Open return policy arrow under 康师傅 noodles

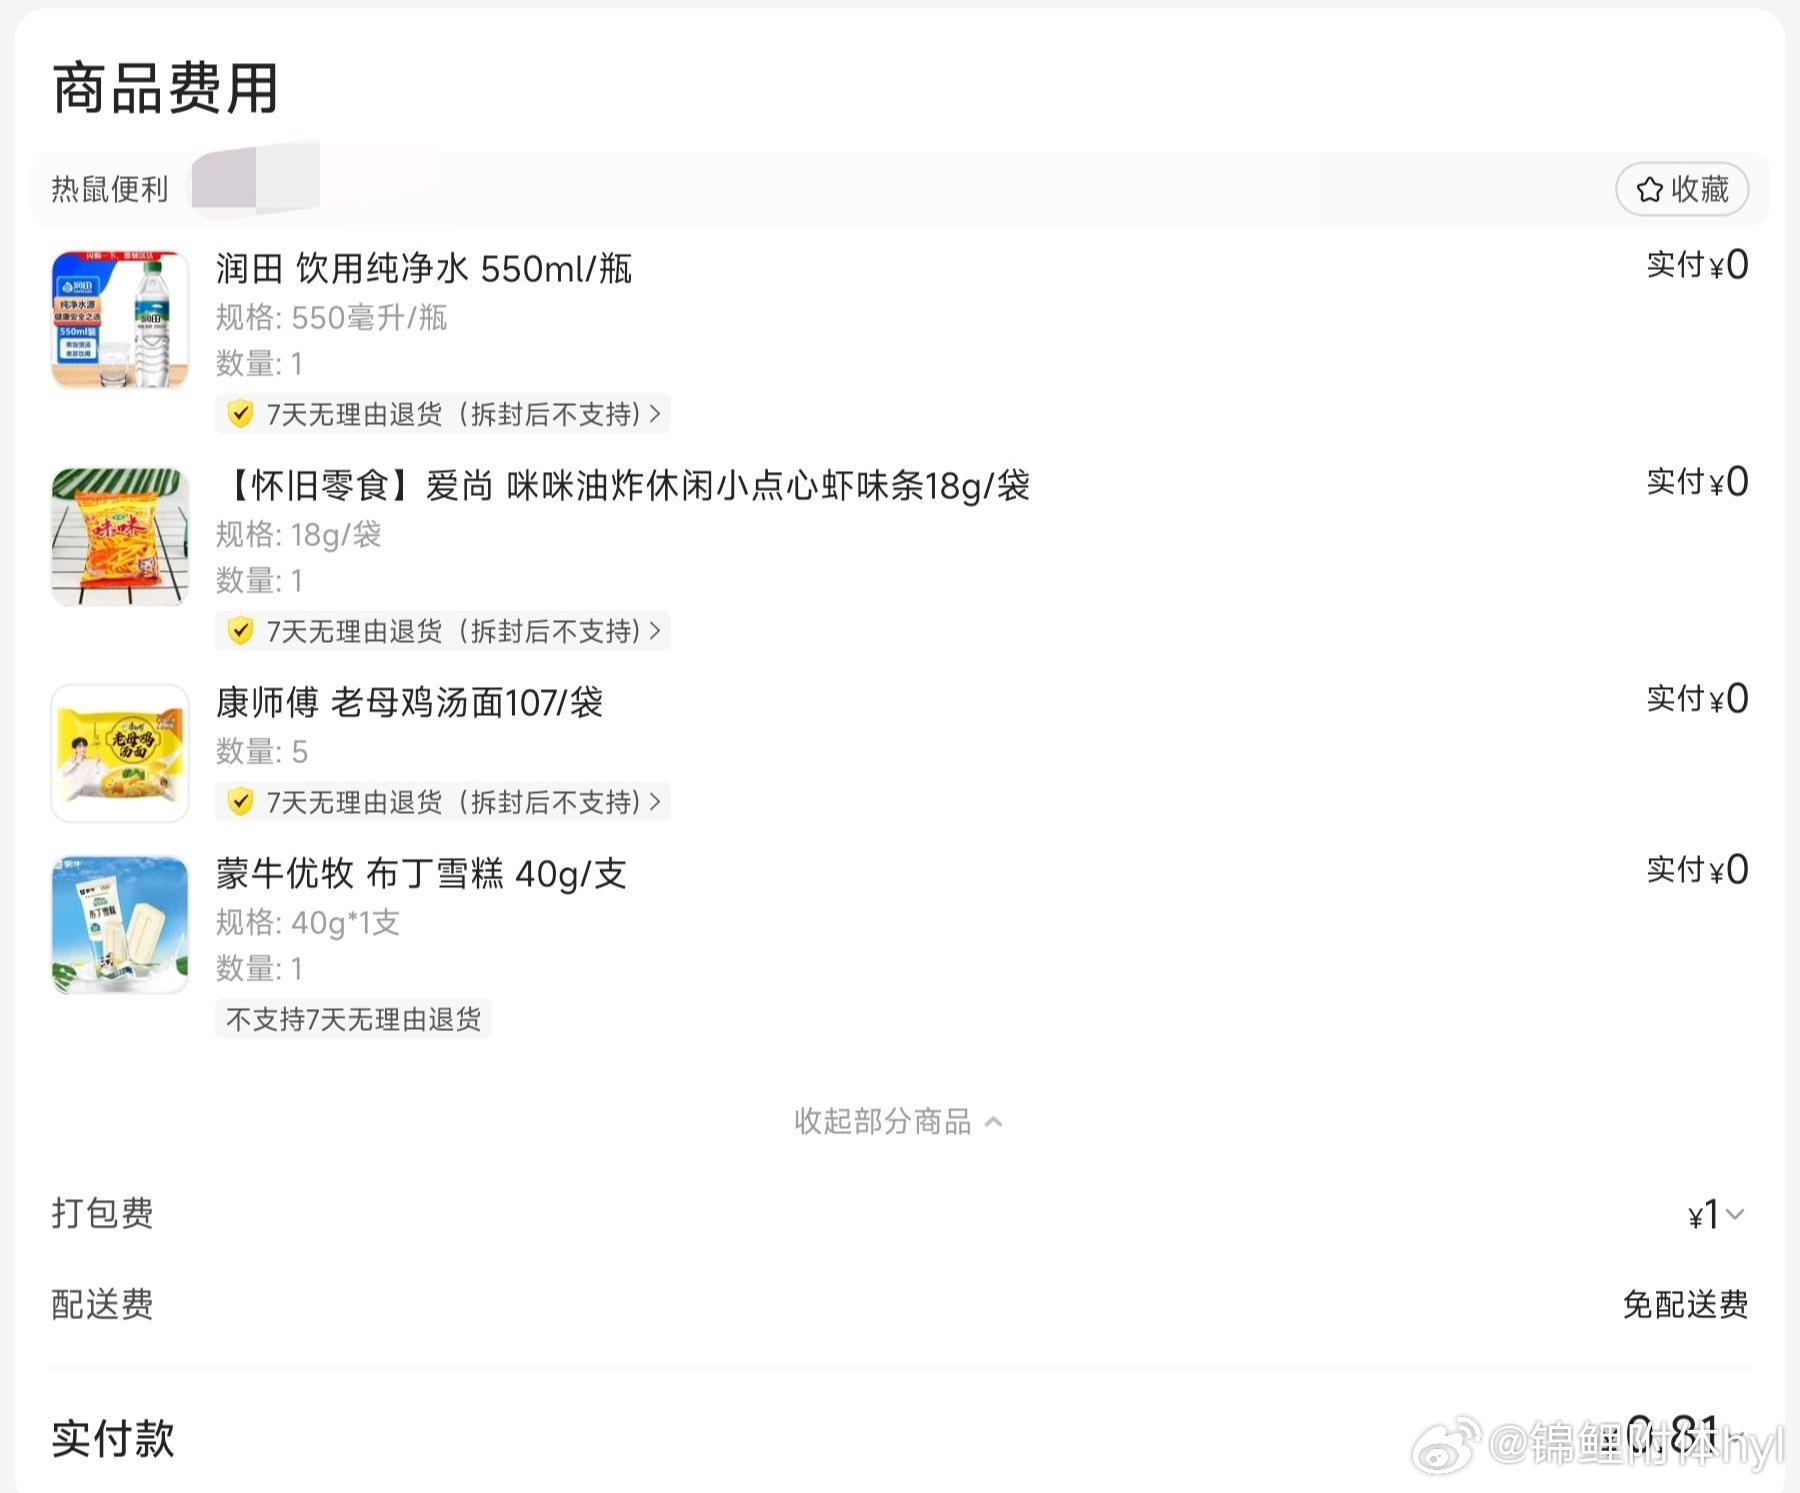[x=655, y=802]
